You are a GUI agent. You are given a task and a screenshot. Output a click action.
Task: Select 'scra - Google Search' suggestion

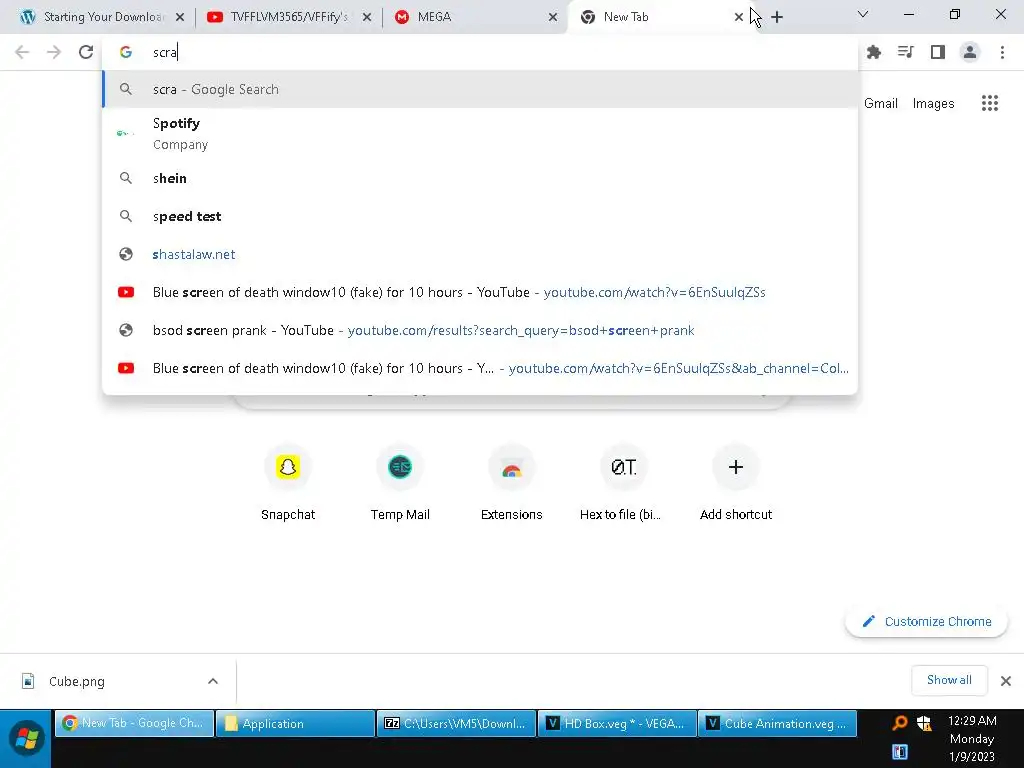[x=480, y=89]
